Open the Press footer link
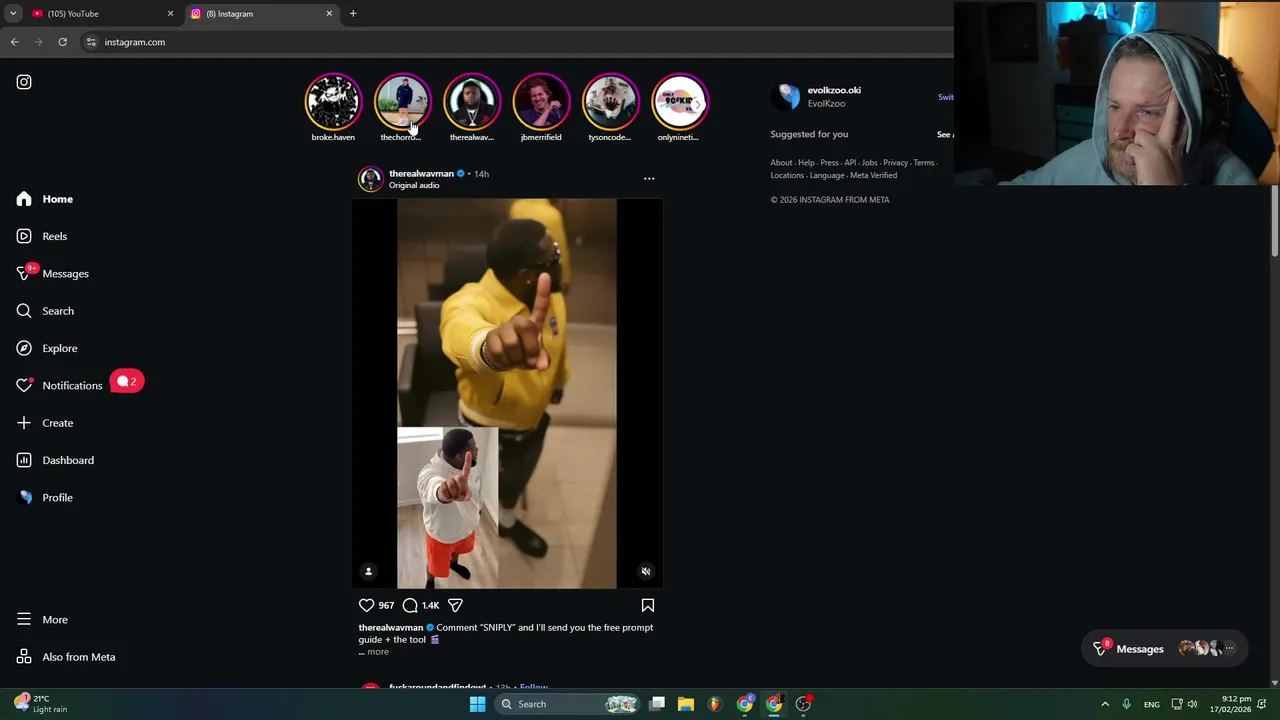The height and width of the screenshot is (720, 1280). 829,163
